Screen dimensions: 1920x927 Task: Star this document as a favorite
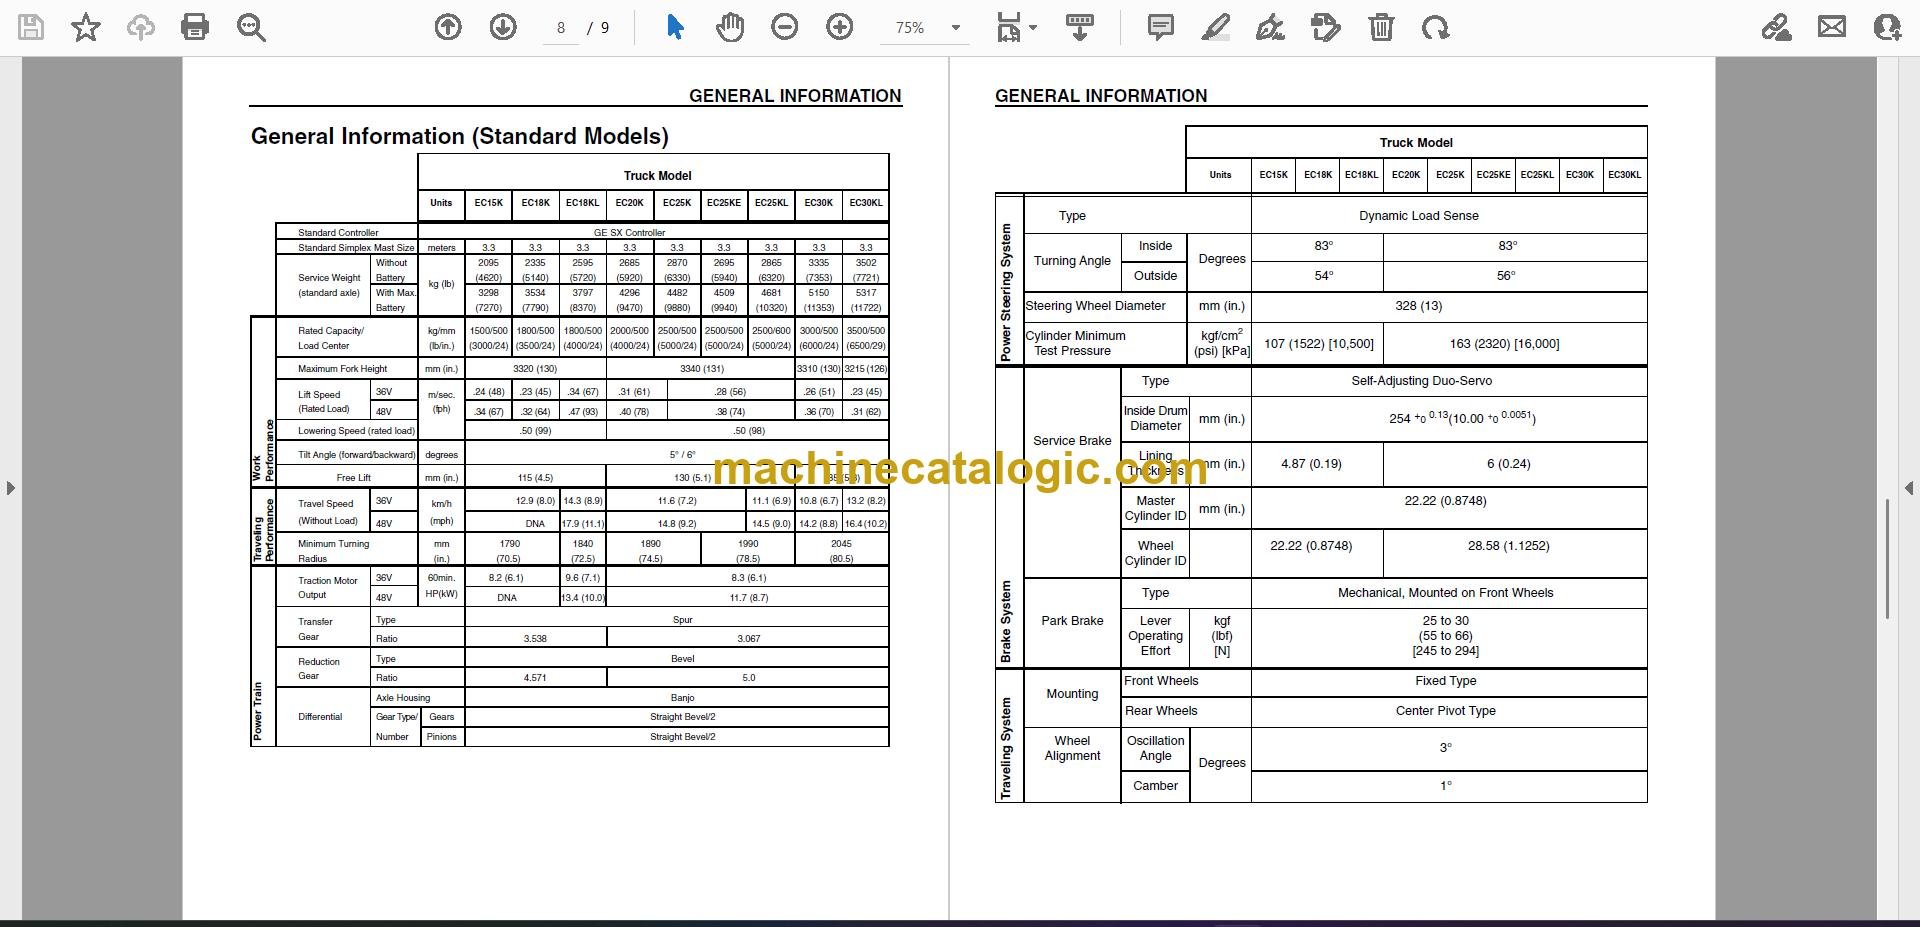coord(86,27)
